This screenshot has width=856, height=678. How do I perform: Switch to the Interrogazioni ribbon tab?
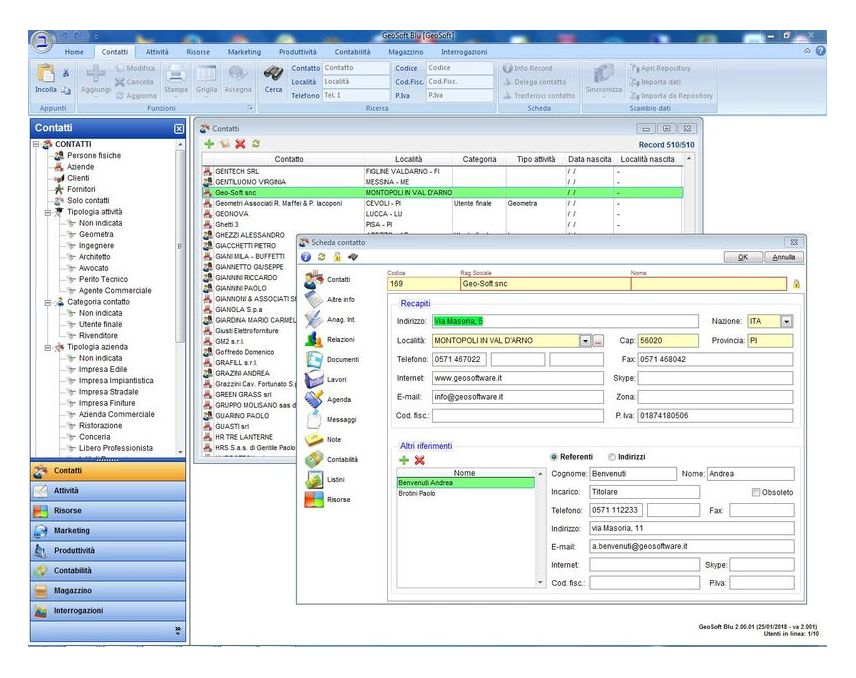(464, 52)
